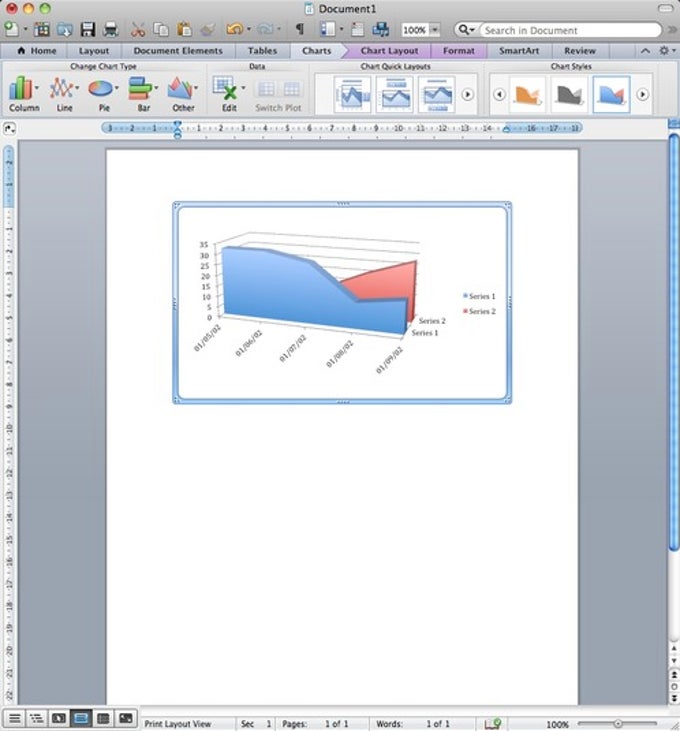Select the orange chart style thumbnail
This screenshot has height=731, width=680.
point(527,95)
